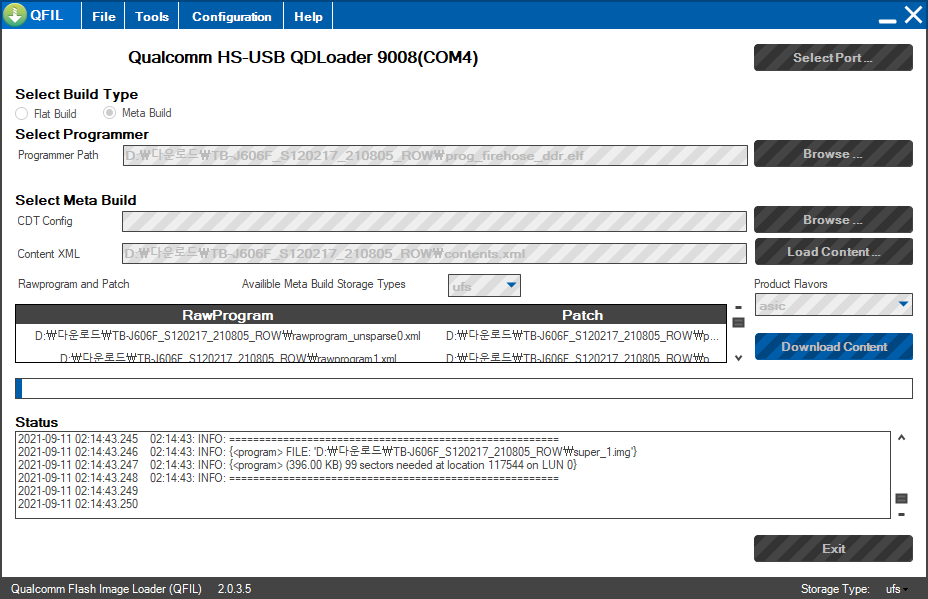Screen dimensions: 928x599
Task: Close the QFIL window
Action: click(913, 15)
